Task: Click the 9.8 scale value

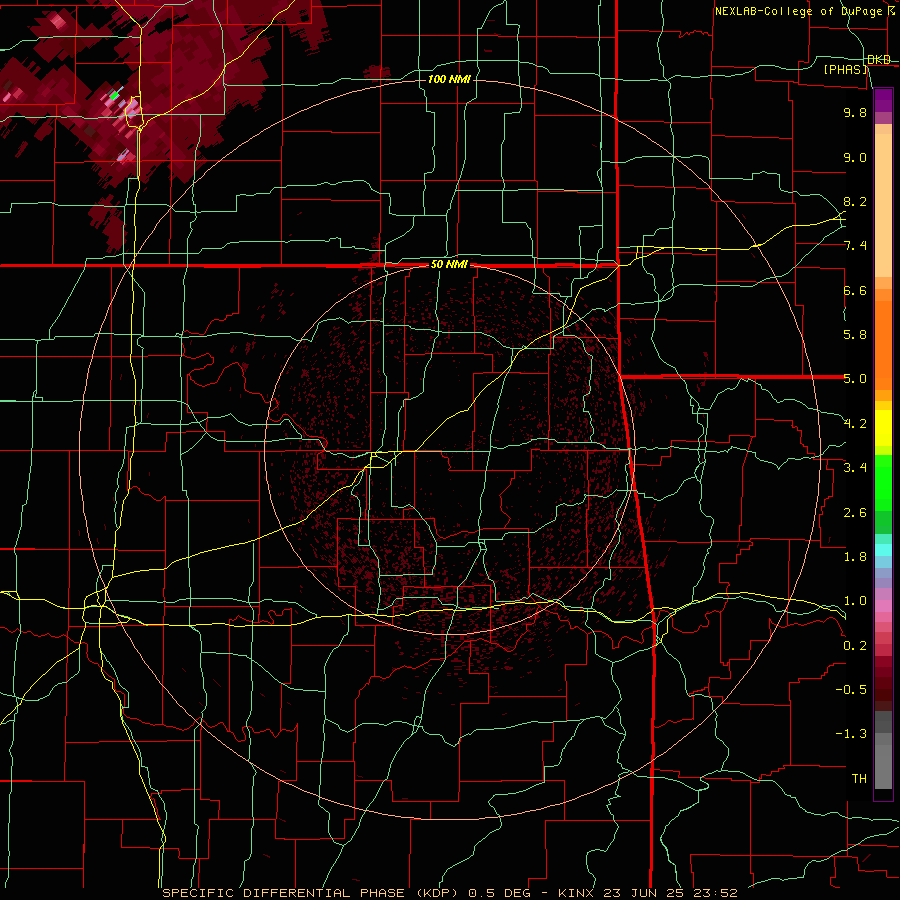Action: tap(855, 112)
